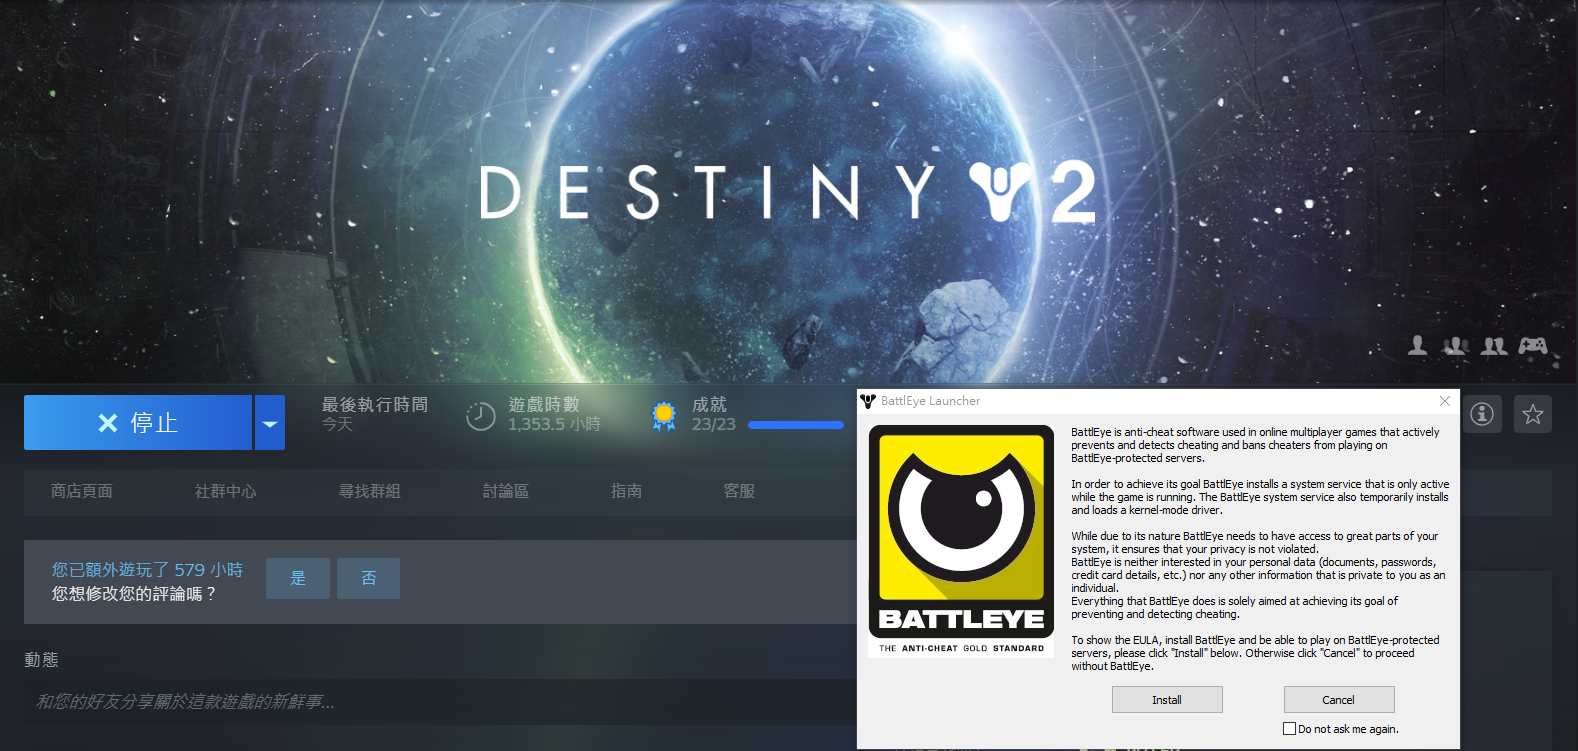The height and width of the screenshot is (751, 1578).
Task: Open the 社群中心 community hub tab
Action: (x=226, y=491)
